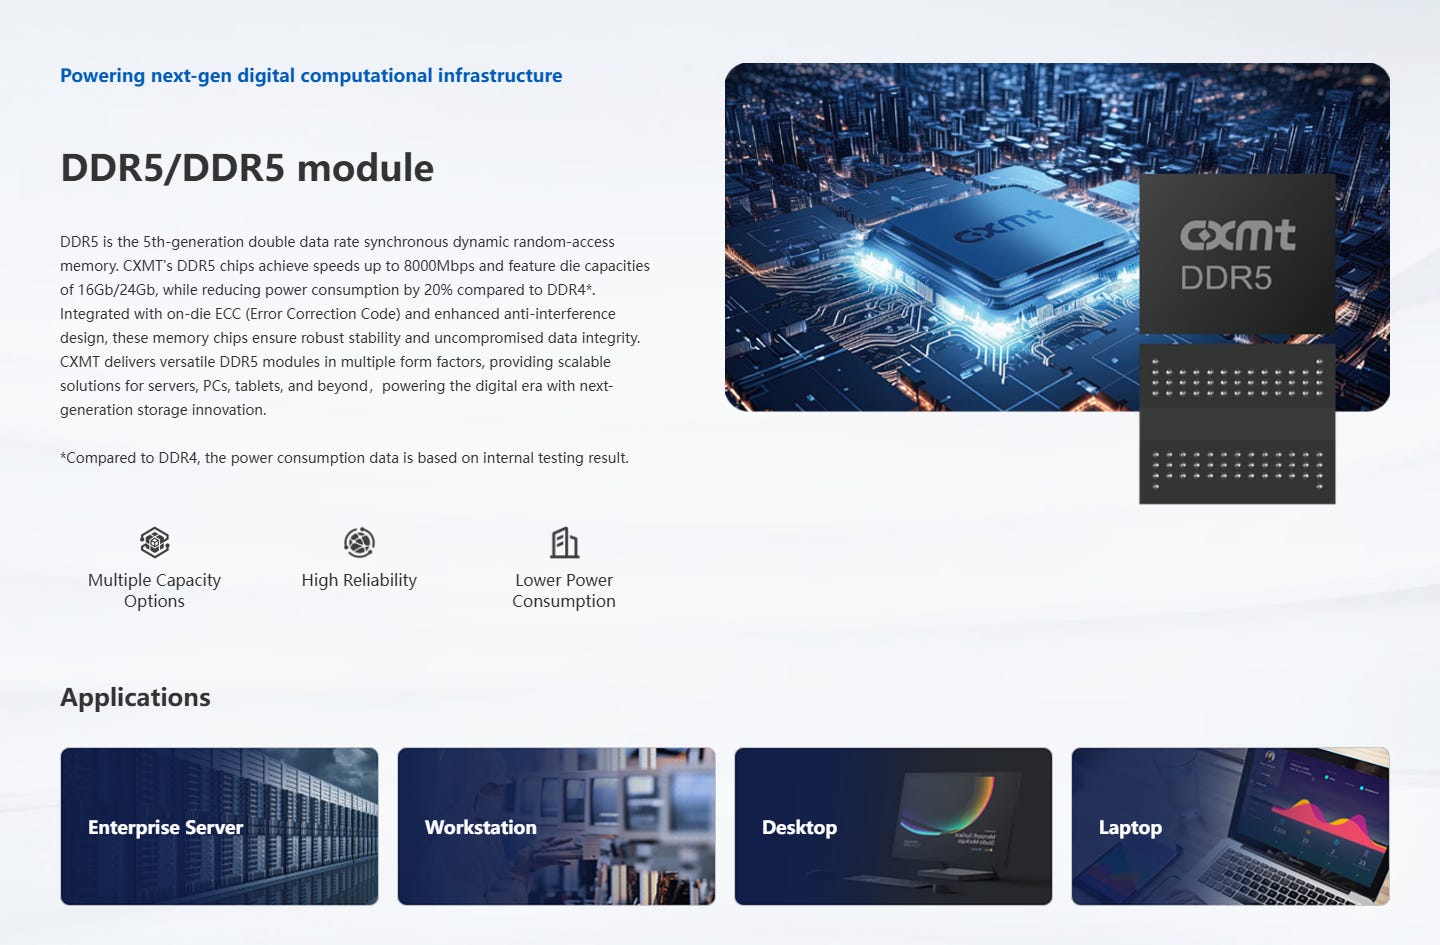This screenshot has width=1440, height=945.
Task: Click the CXMT DDR5 chip product image
Action: 1237,339
